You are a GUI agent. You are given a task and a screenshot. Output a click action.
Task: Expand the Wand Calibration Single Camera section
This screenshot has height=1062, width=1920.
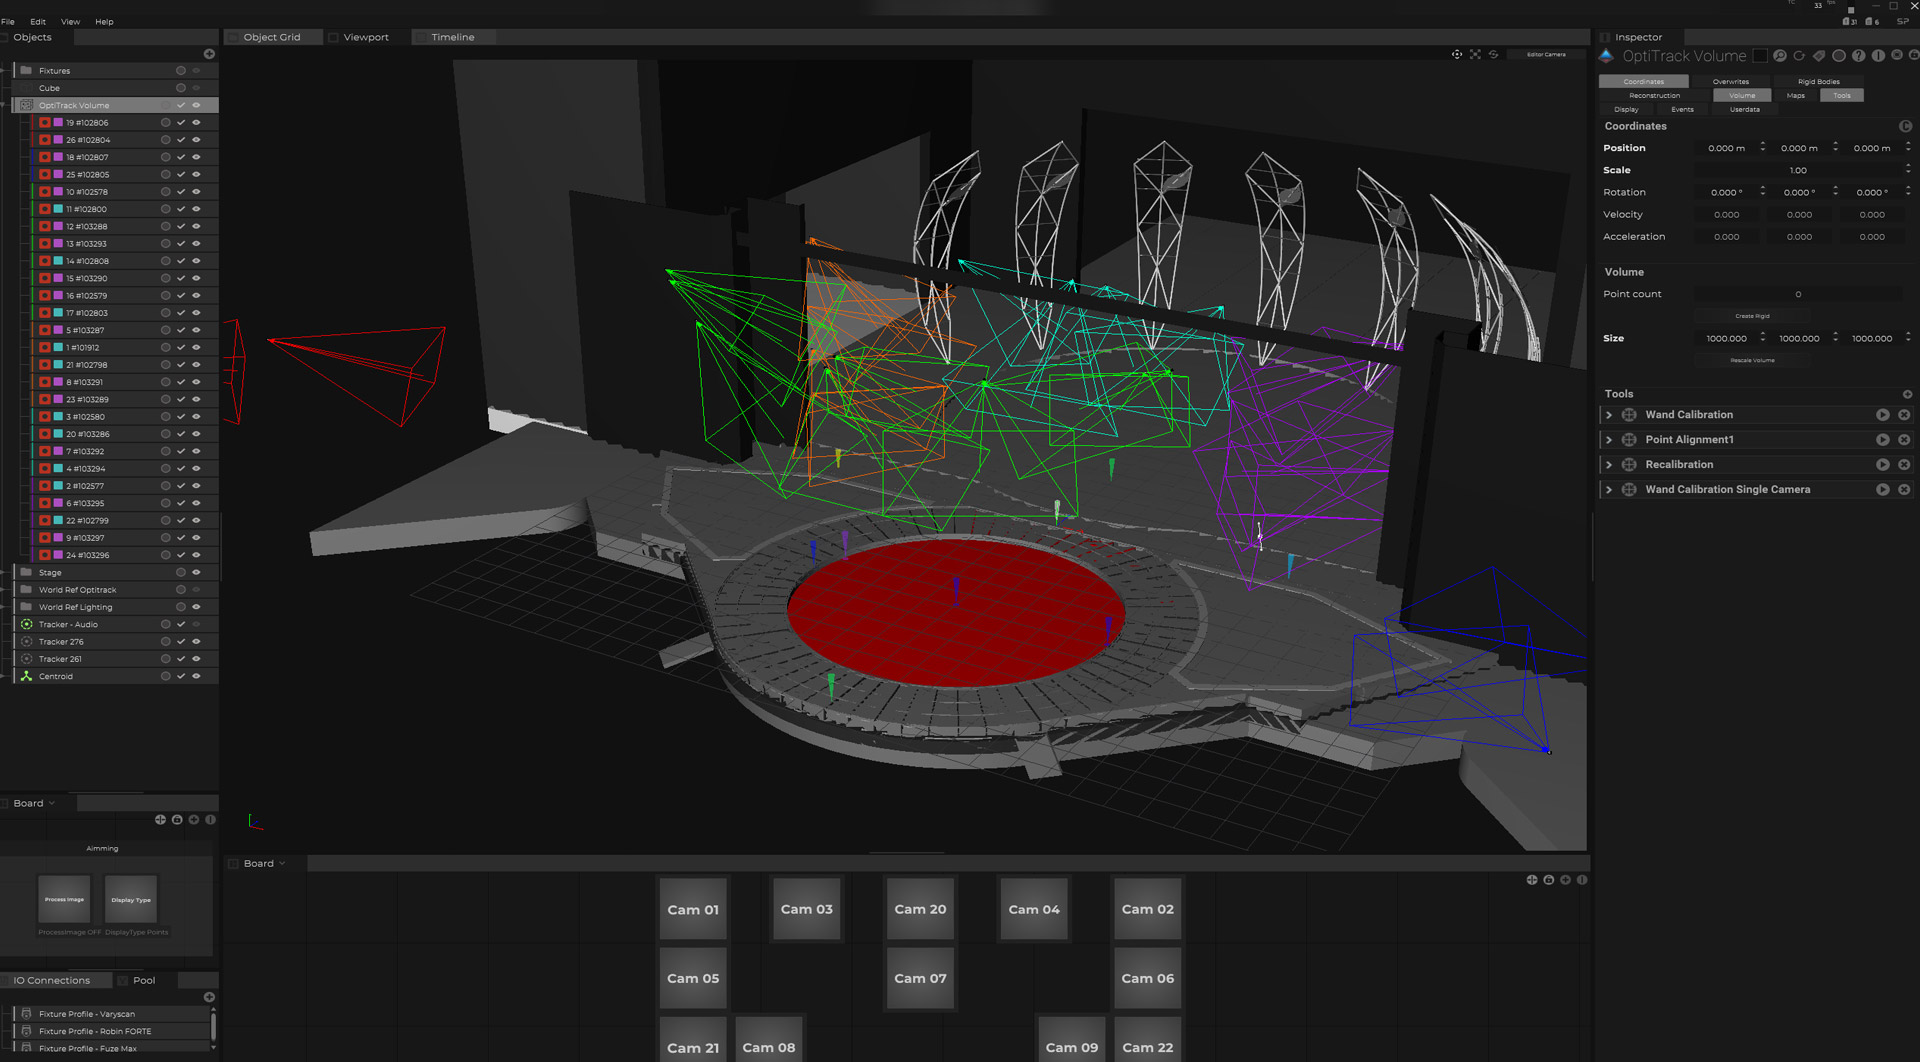pyautogui.click(x=1609, y=490)
